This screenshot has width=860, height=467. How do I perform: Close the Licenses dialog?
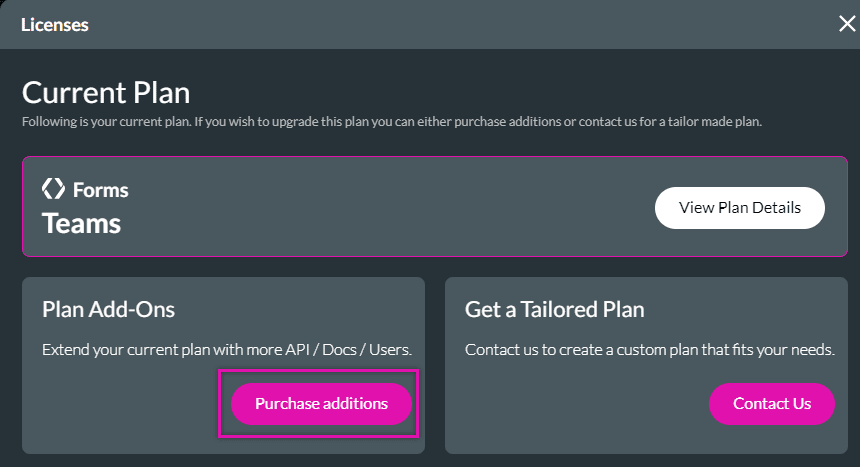[846, 24]
